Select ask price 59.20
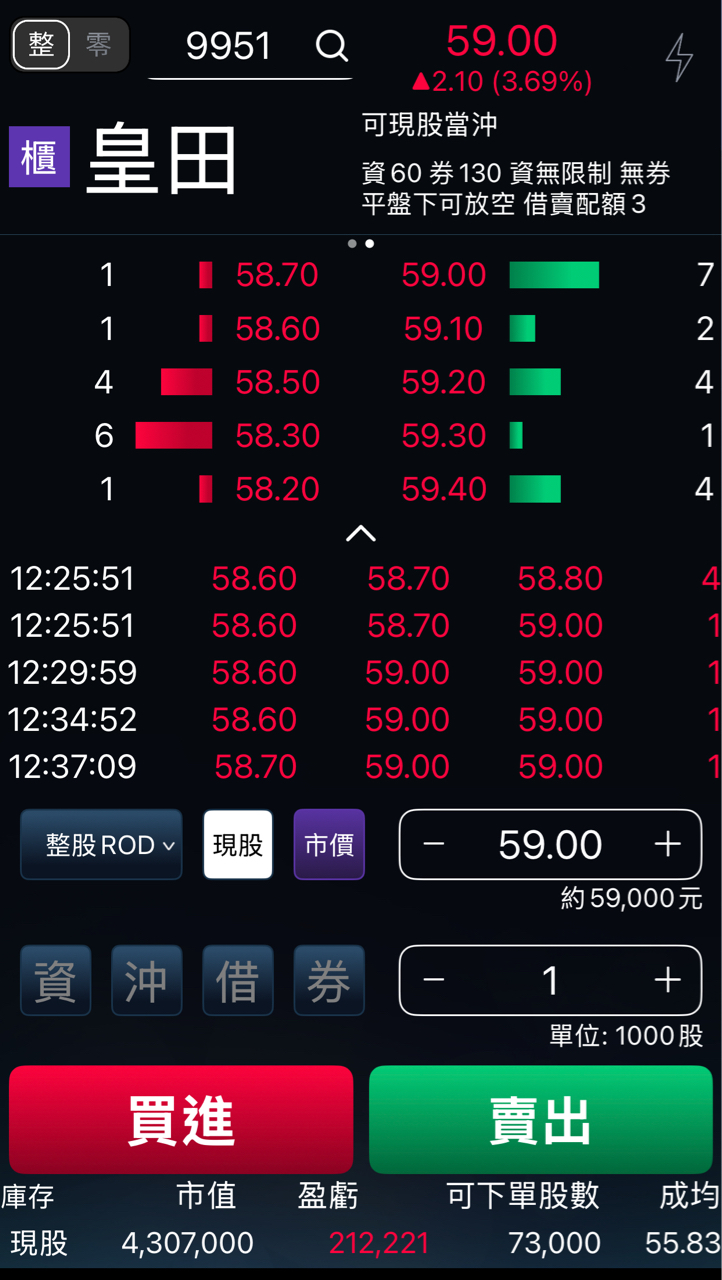 [x=443, y=382]
